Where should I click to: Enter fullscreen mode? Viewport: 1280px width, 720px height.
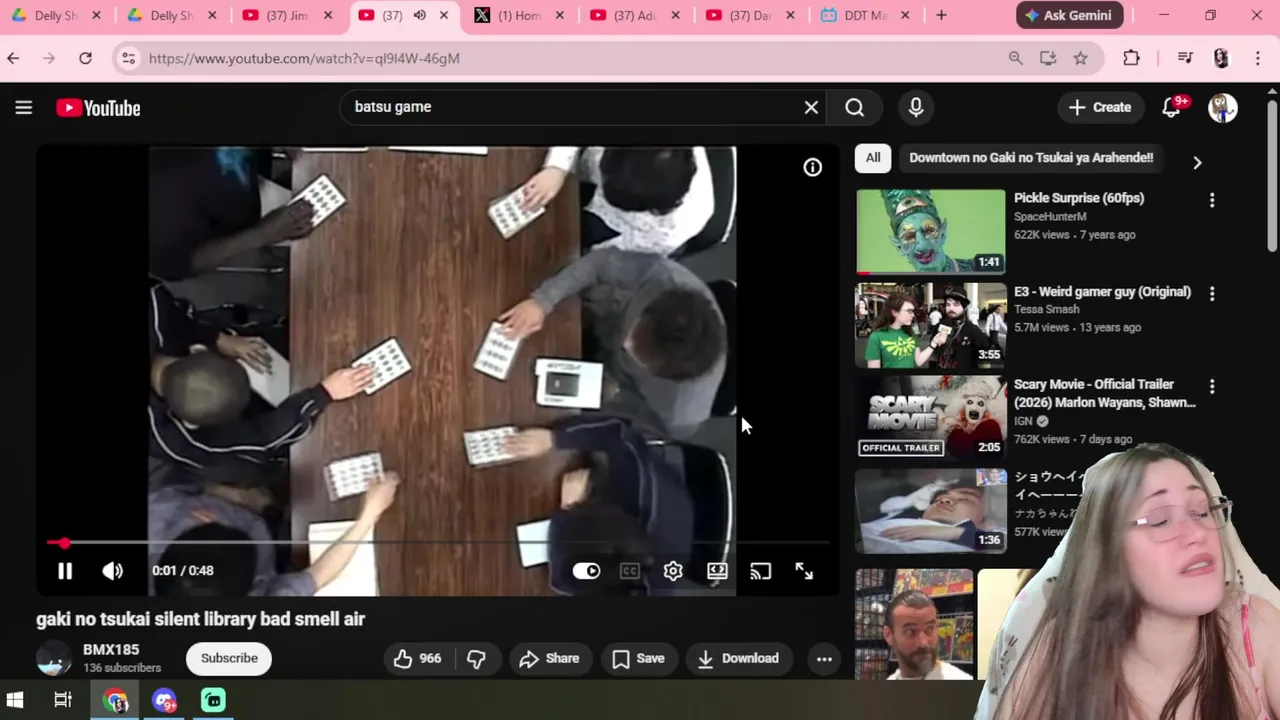pos(804,571)
